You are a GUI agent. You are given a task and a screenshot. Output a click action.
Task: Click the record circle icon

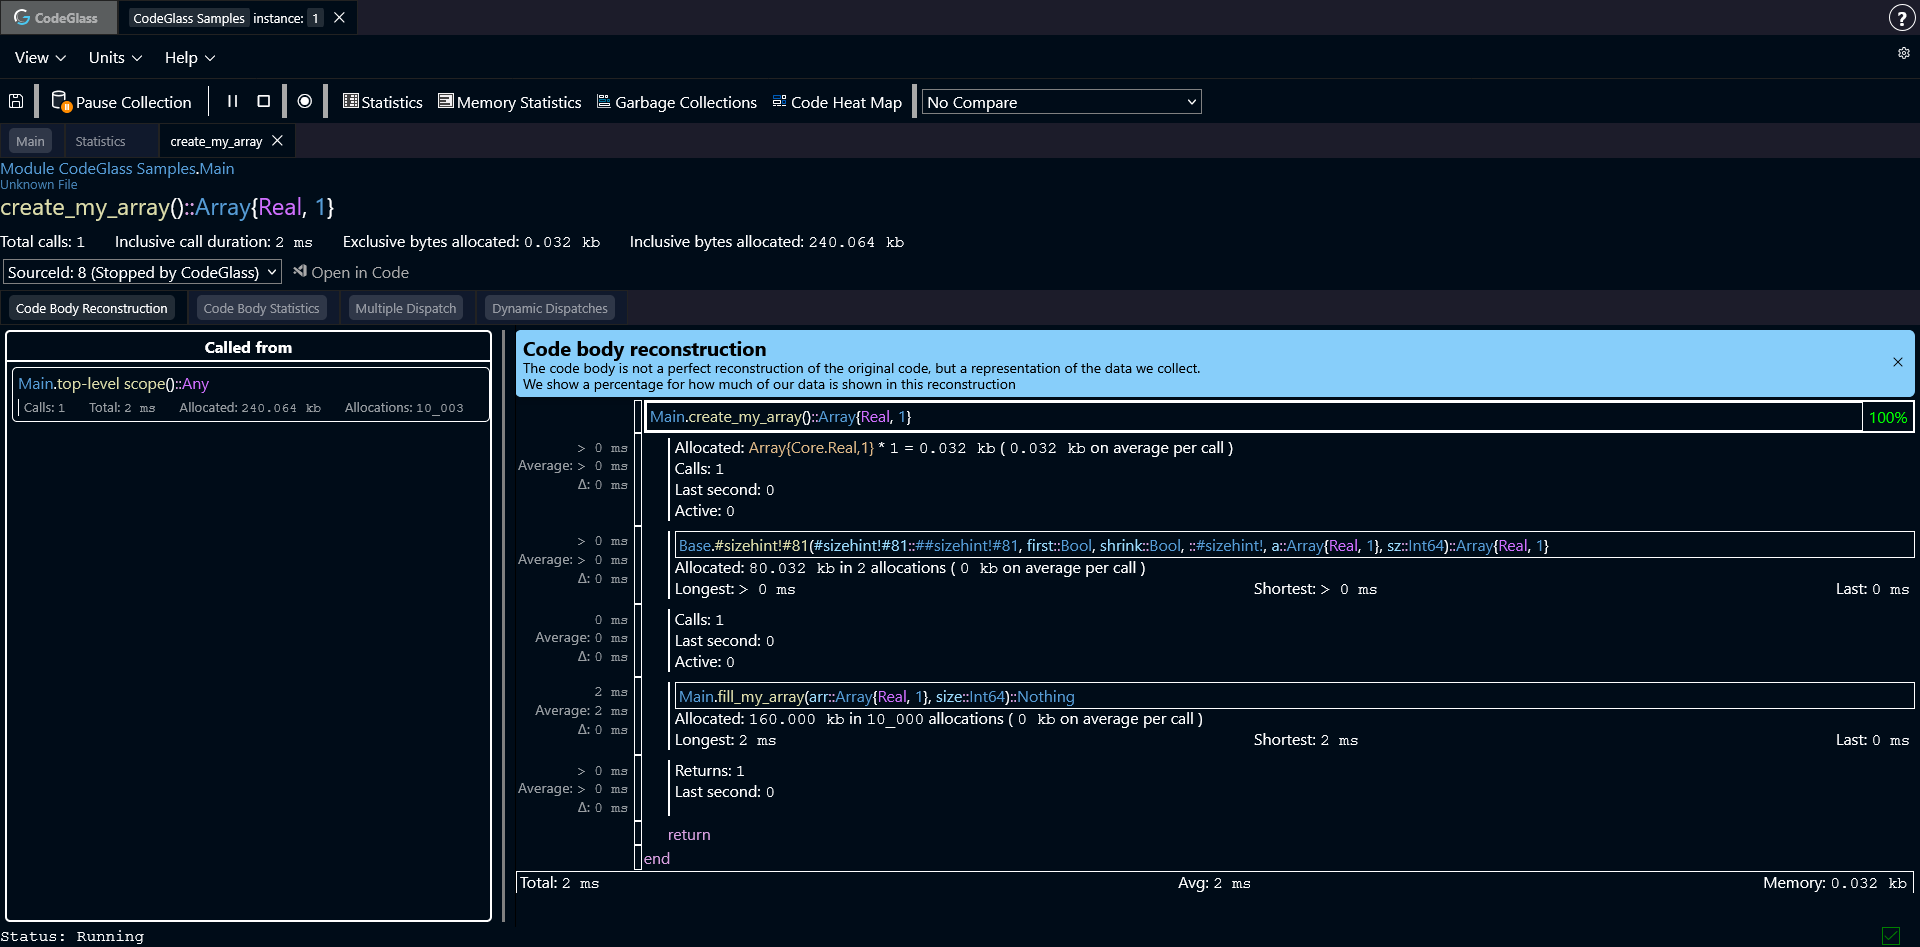(305, 101)
